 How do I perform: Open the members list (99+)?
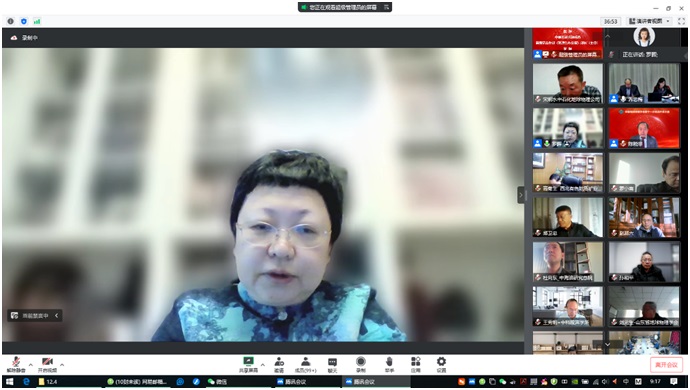[305, 364]
